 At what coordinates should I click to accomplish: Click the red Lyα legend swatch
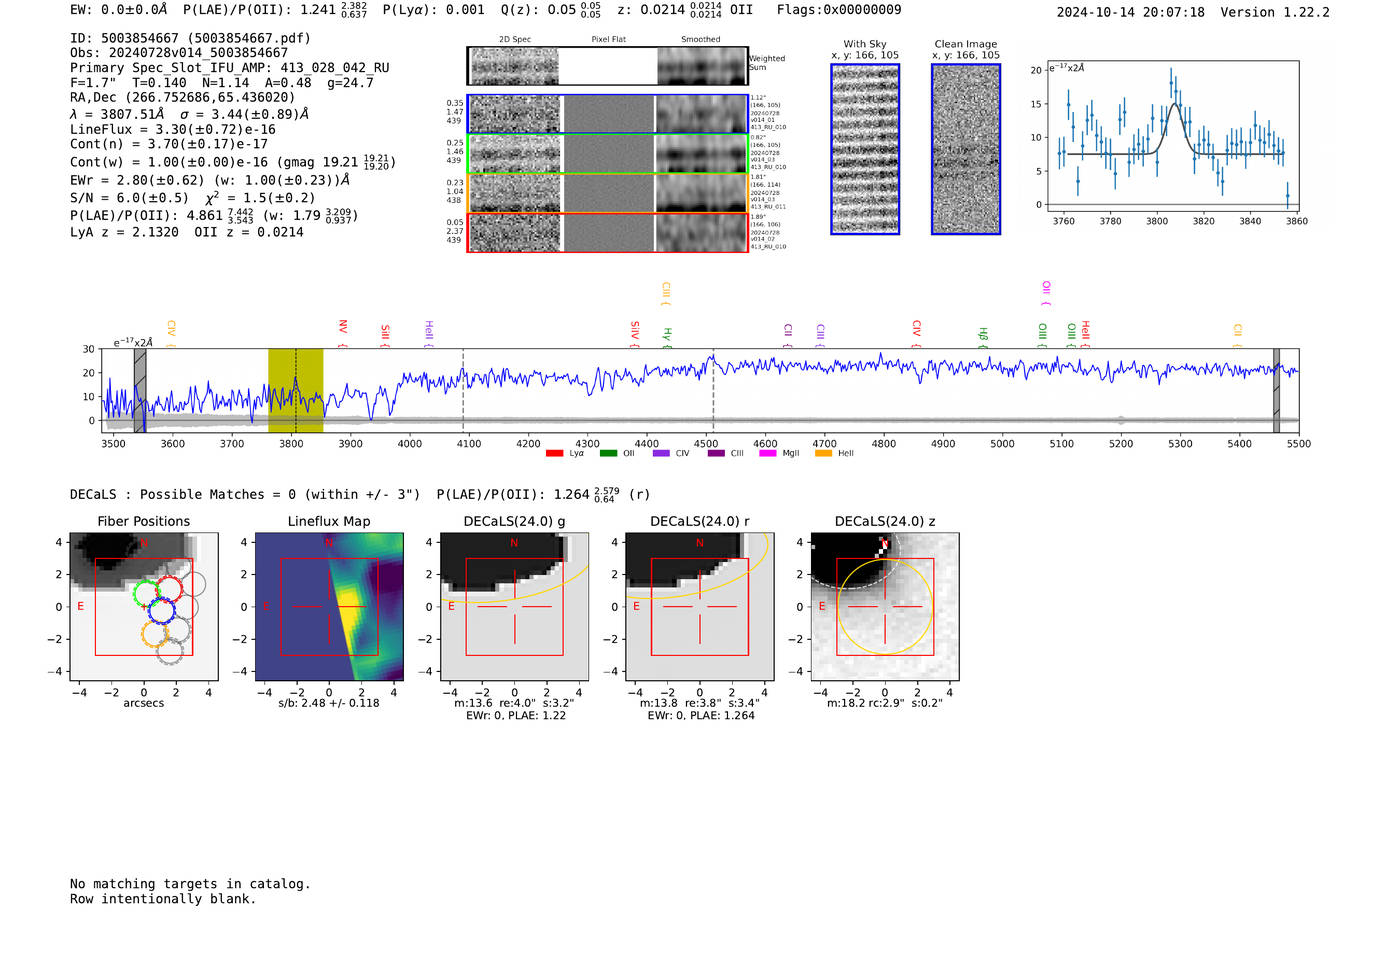tap(554, 454)
